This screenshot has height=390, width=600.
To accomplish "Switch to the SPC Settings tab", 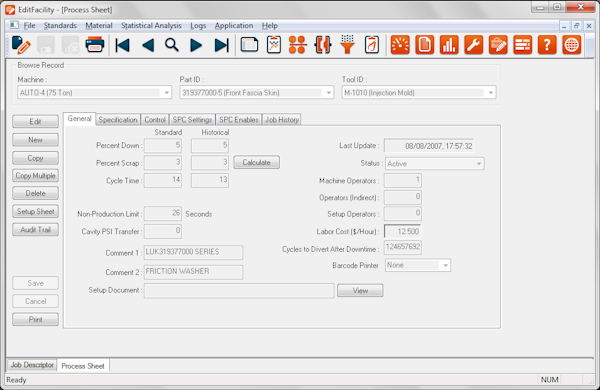I will click(x=192, y=120).
